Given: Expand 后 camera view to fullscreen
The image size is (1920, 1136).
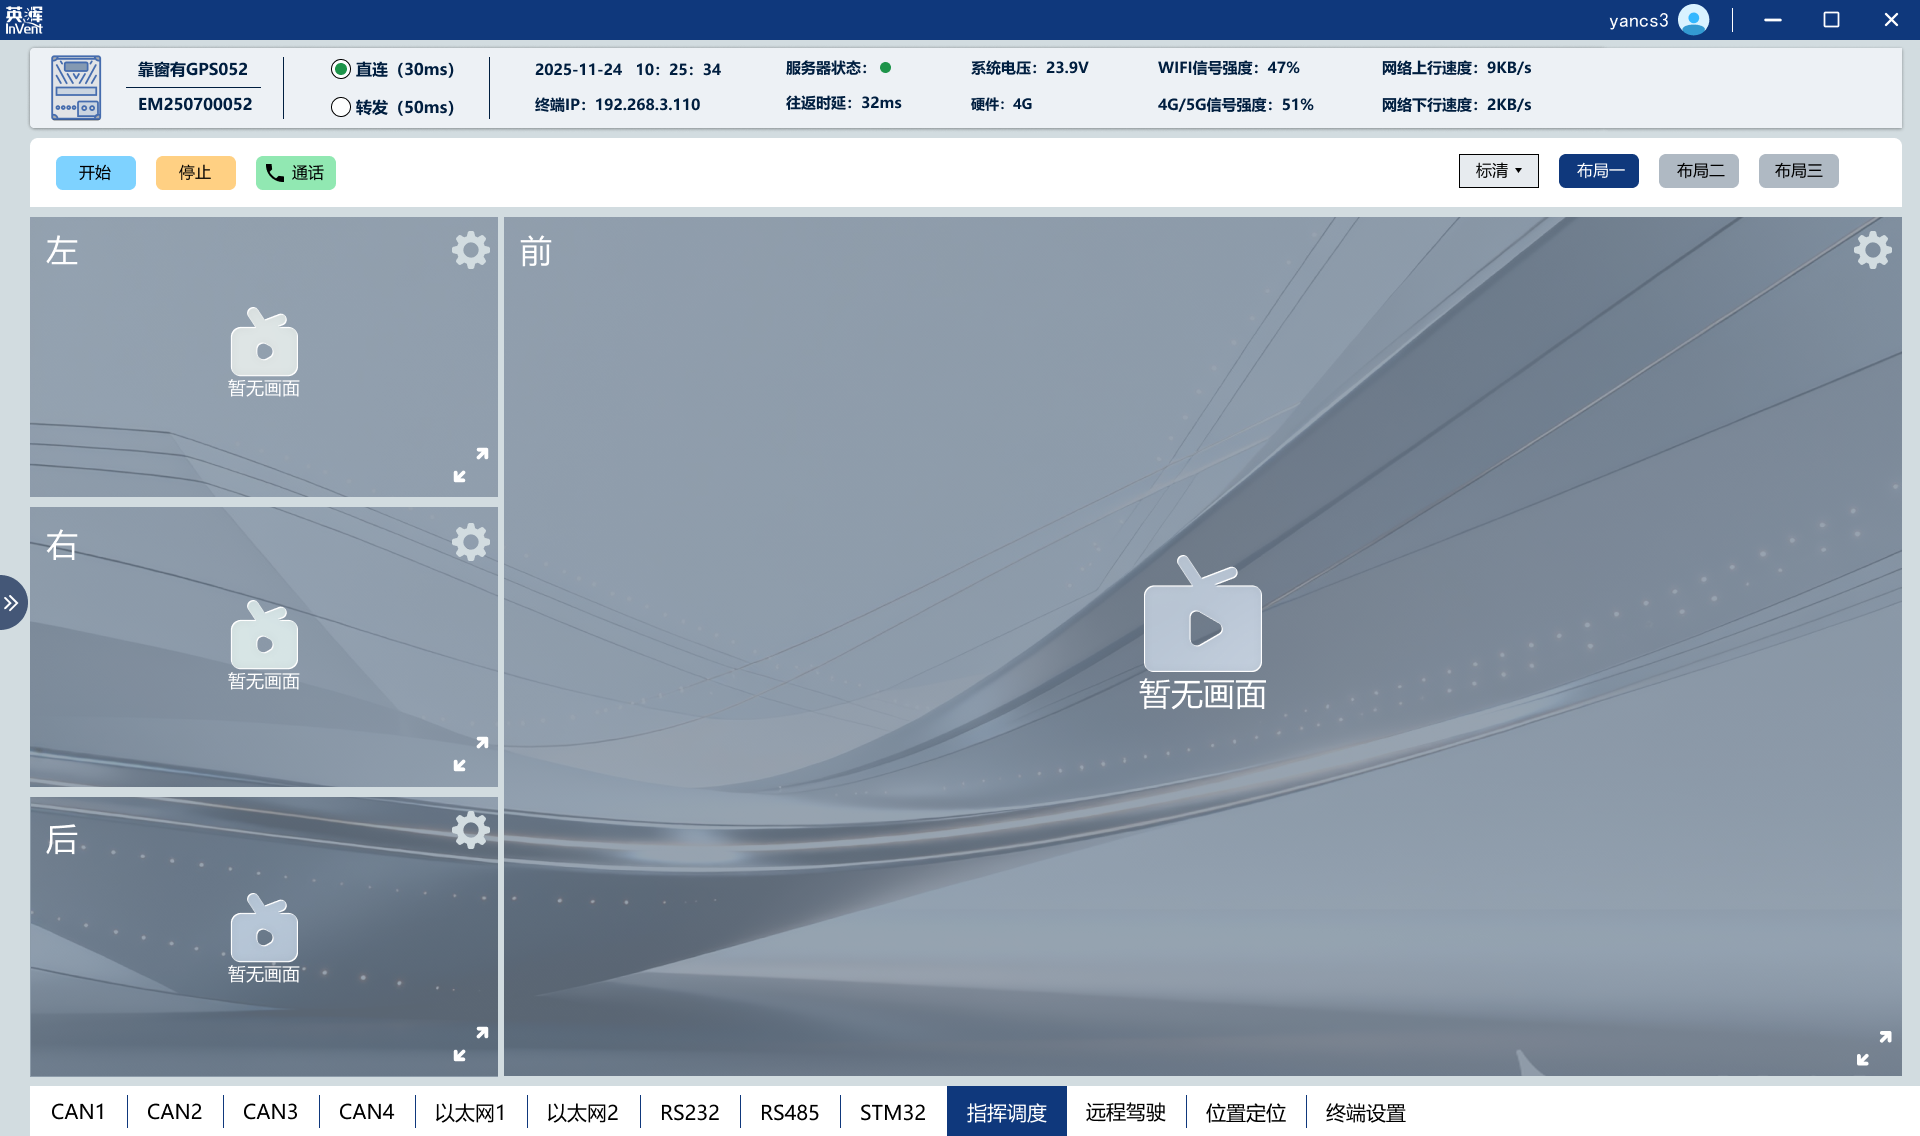Looking at the screenshot, I should click(x=471, y=1044).
